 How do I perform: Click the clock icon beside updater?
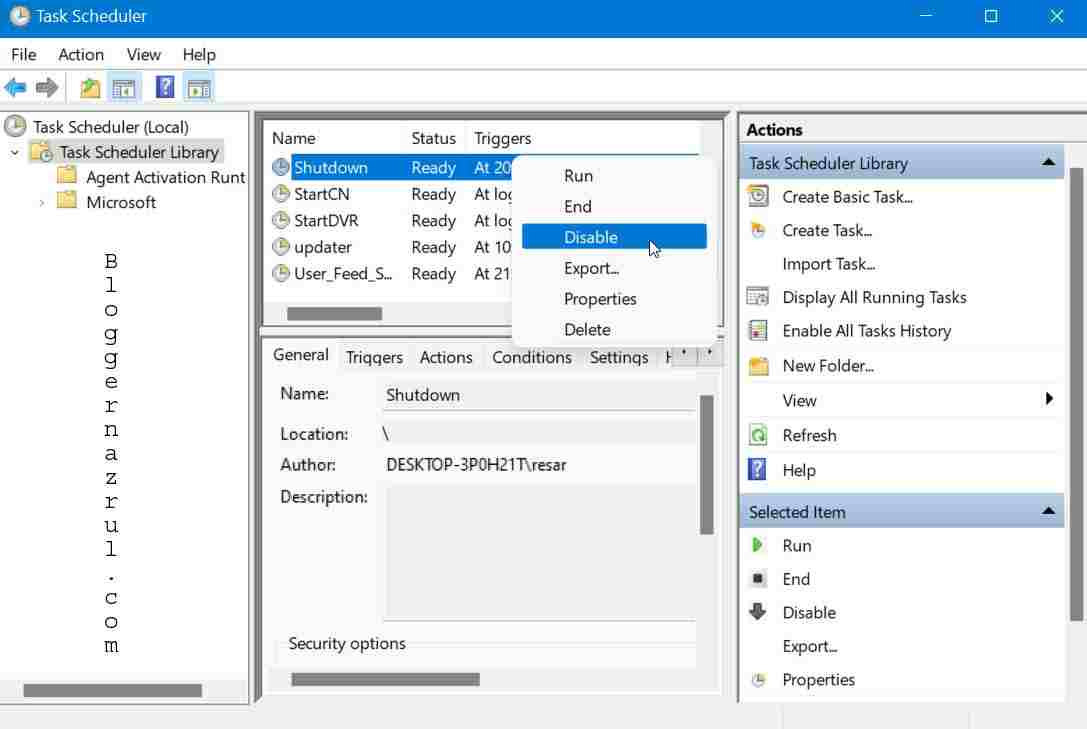point(281,247)
